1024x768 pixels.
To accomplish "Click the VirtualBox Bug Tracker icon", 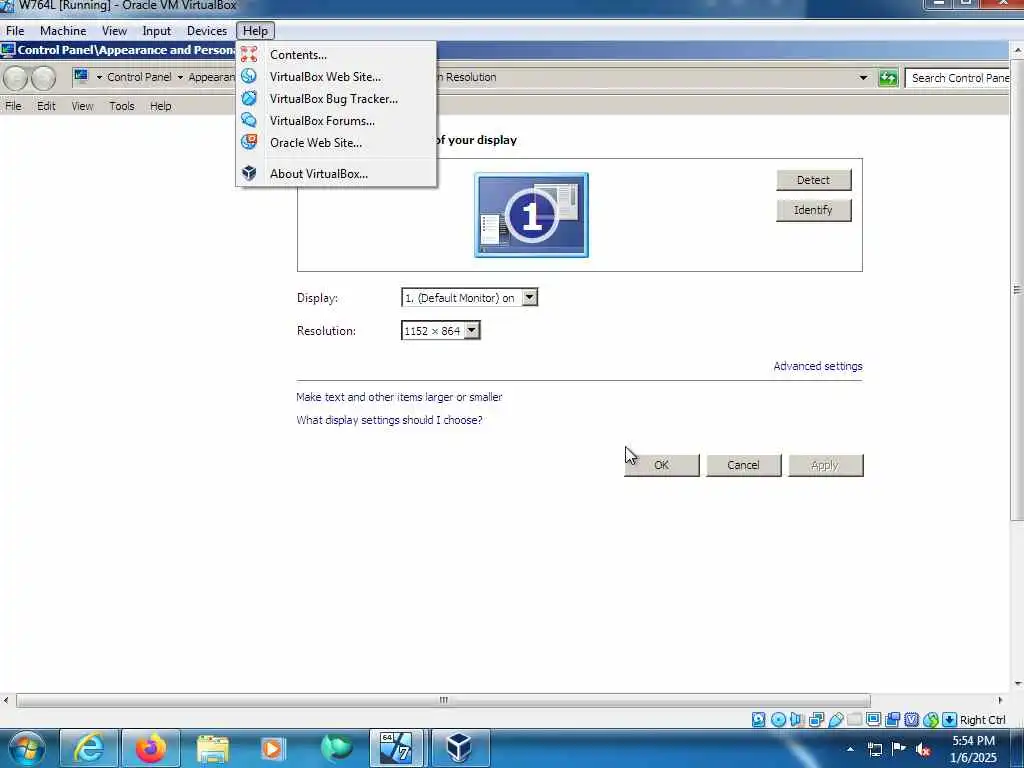I will pyautogui.click(x=249, y=99).
